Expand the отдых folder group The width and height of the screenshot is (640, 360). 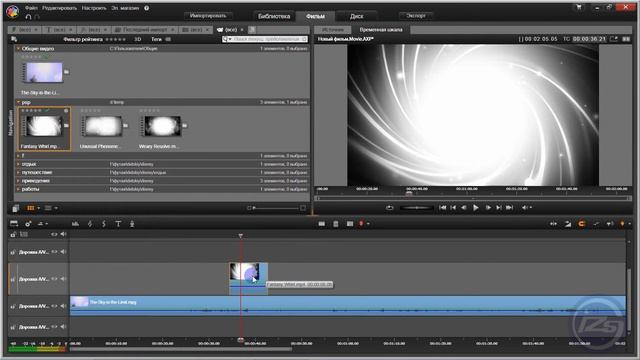pos(18,164)
